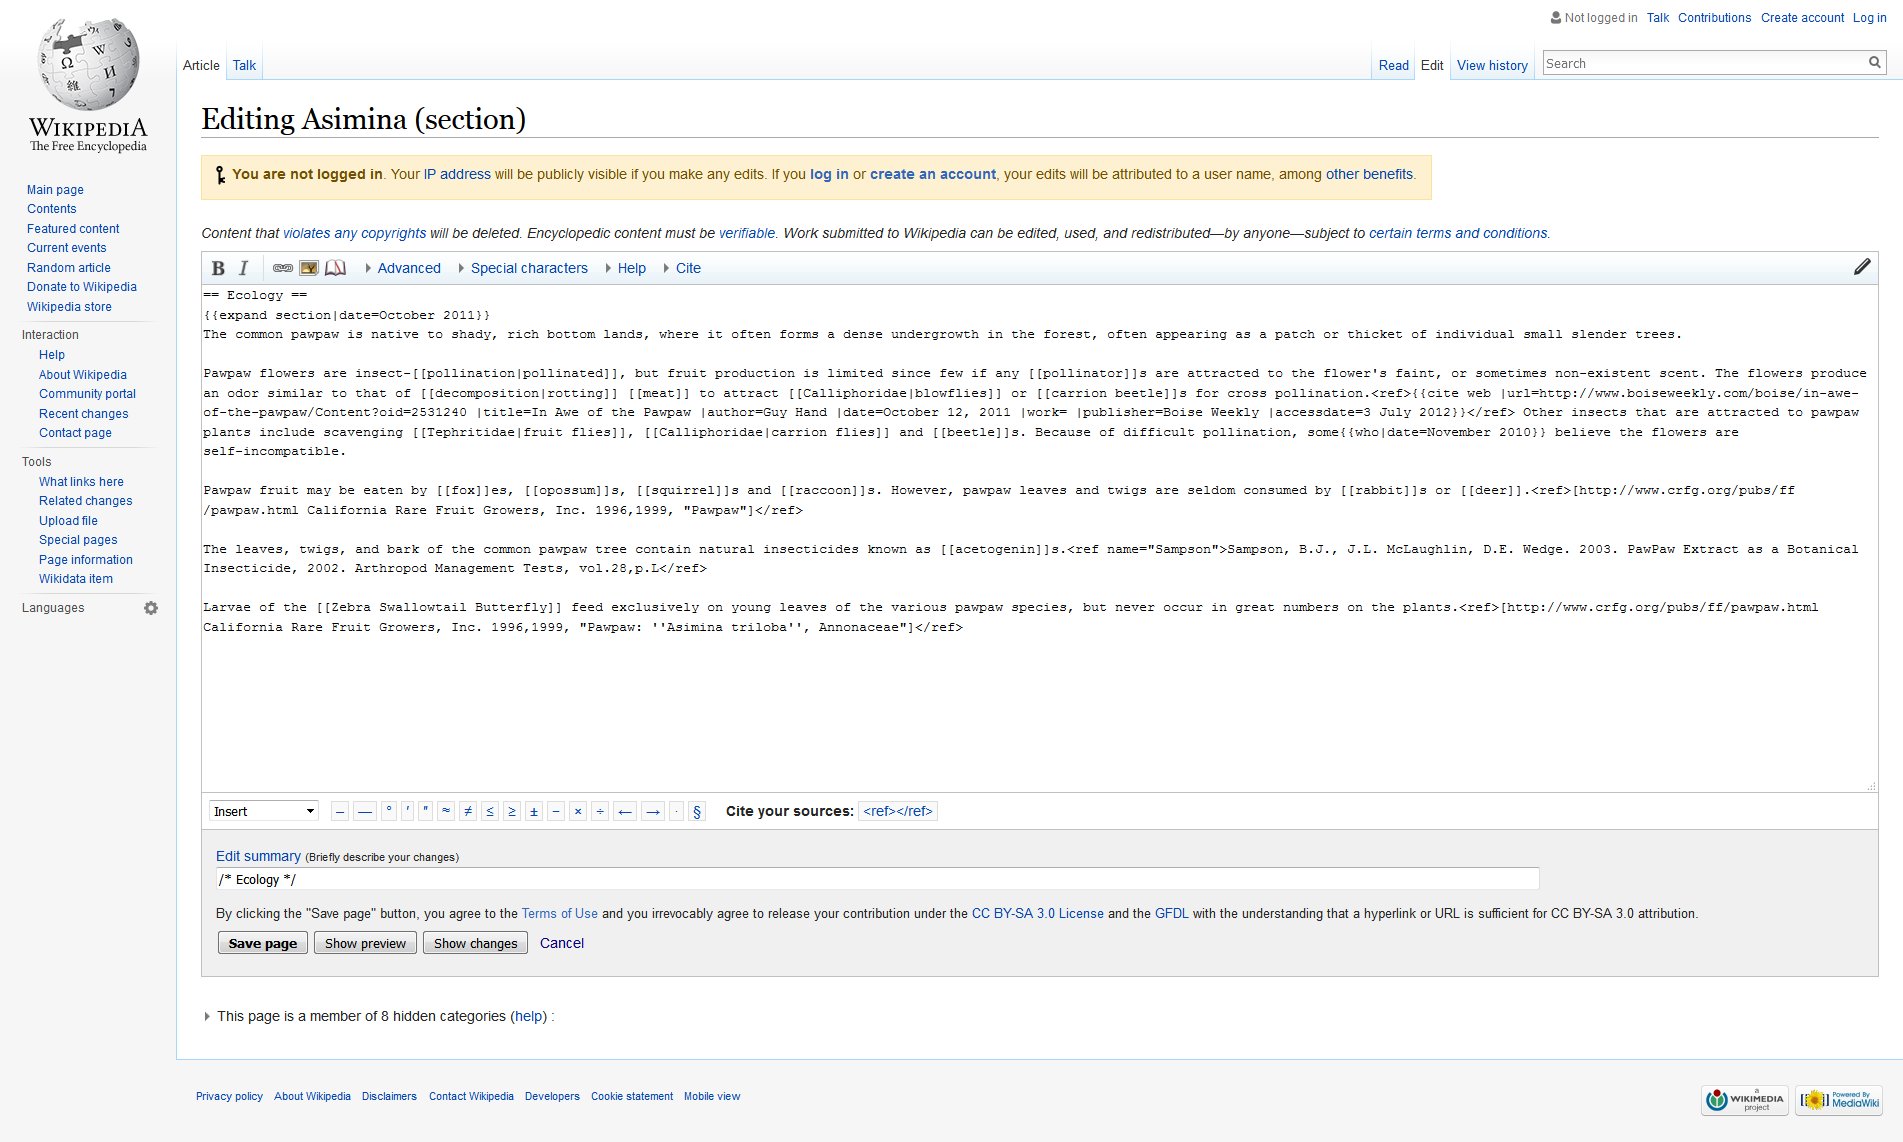Click the Wikimedia project badge
Screen dimensions: 1903x1142
pyautogui.click(x=1745, y=1100)
